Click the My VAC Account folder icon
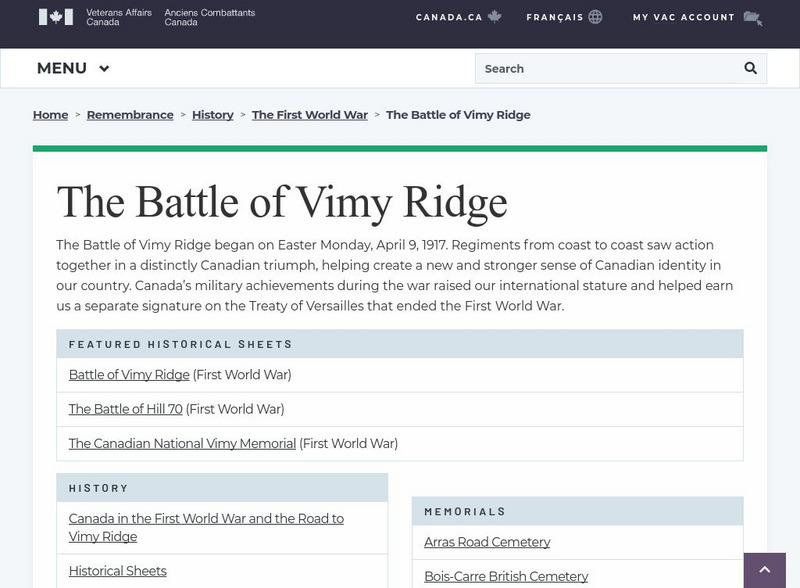800x588 pixels. [753, 18]
